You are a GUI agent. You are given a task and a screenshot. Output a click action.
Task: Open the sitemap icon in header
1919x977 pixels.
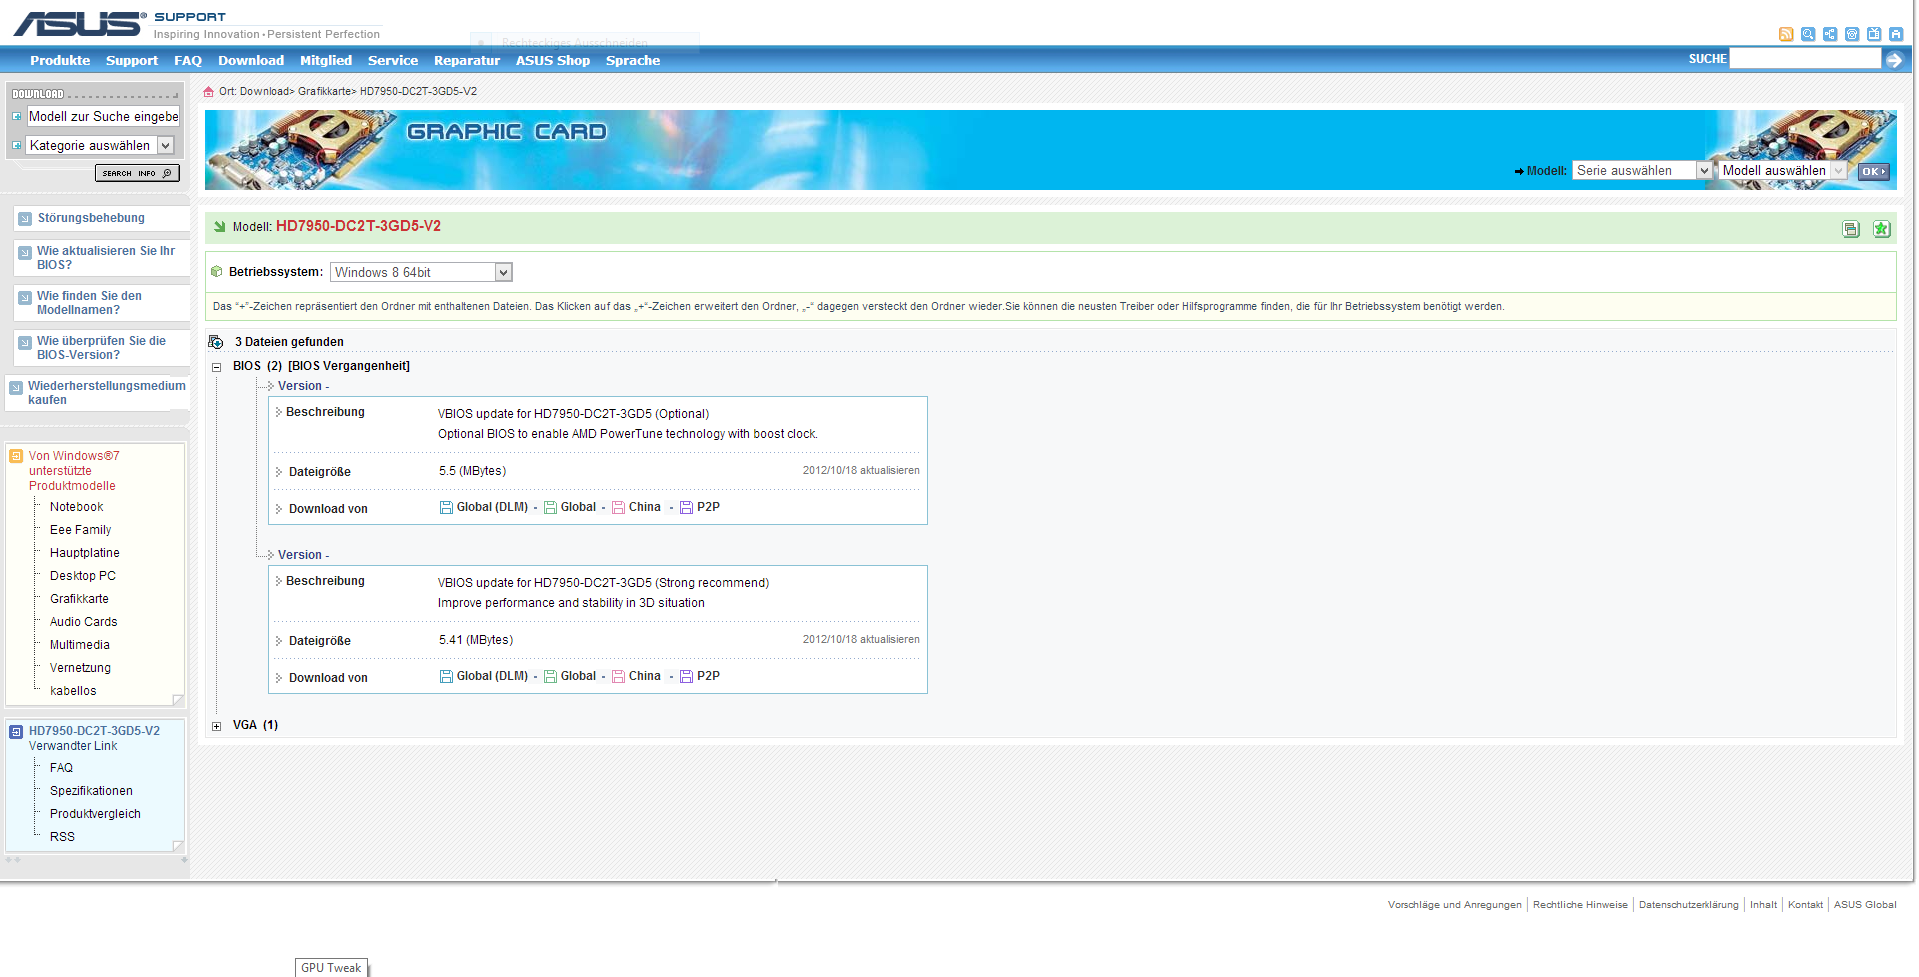pos(1830,34)
